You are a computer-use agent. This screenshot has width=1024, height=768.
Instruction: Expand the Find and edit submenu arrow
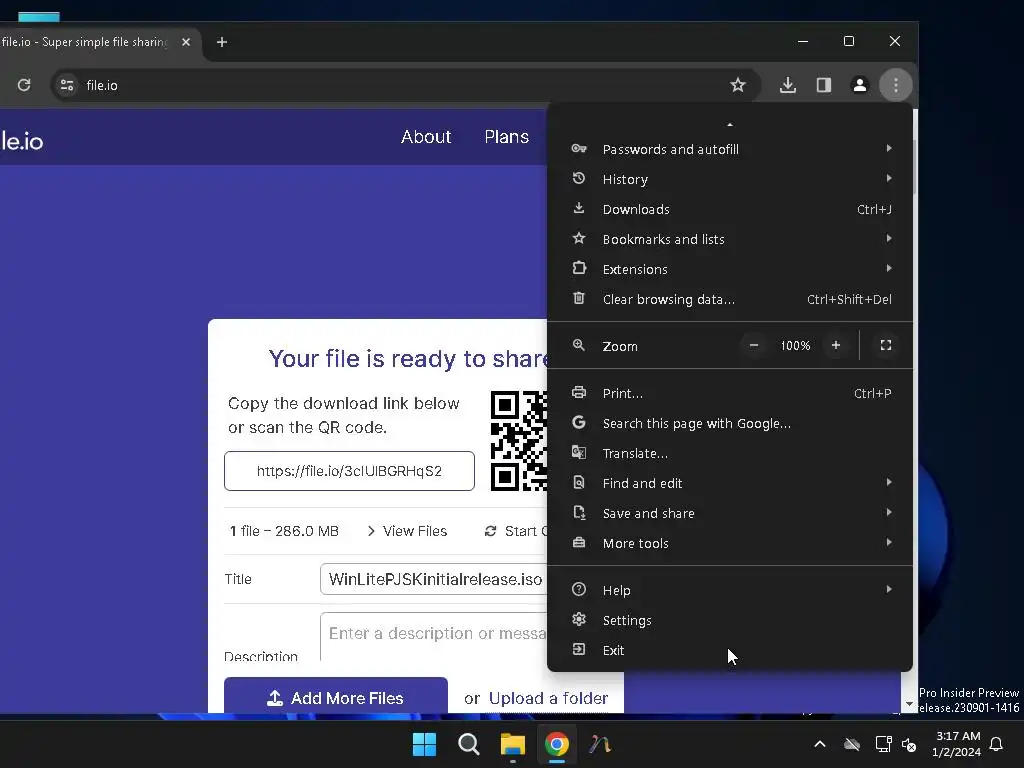[889, 483]
